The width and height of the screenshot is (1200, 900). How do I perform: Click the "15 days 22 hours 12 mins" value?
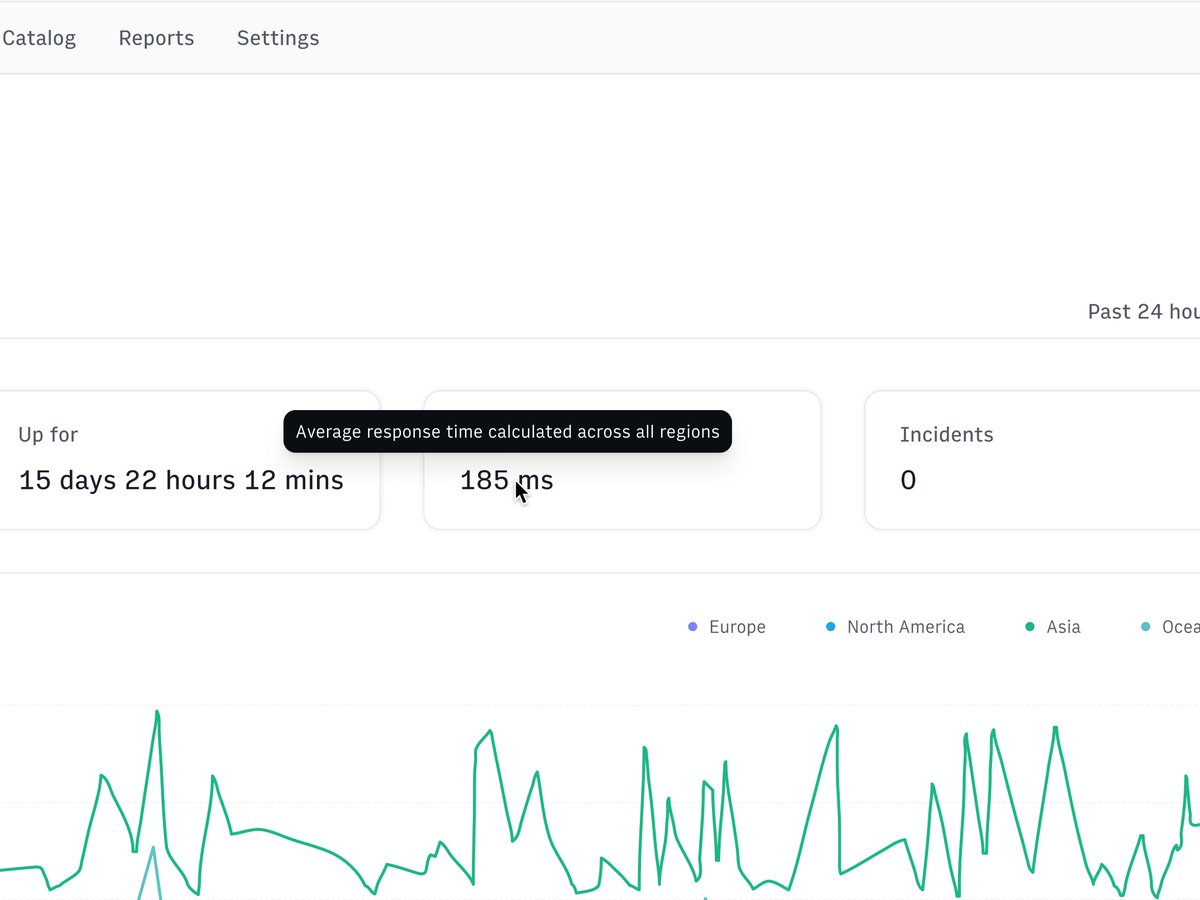(181, 480)
